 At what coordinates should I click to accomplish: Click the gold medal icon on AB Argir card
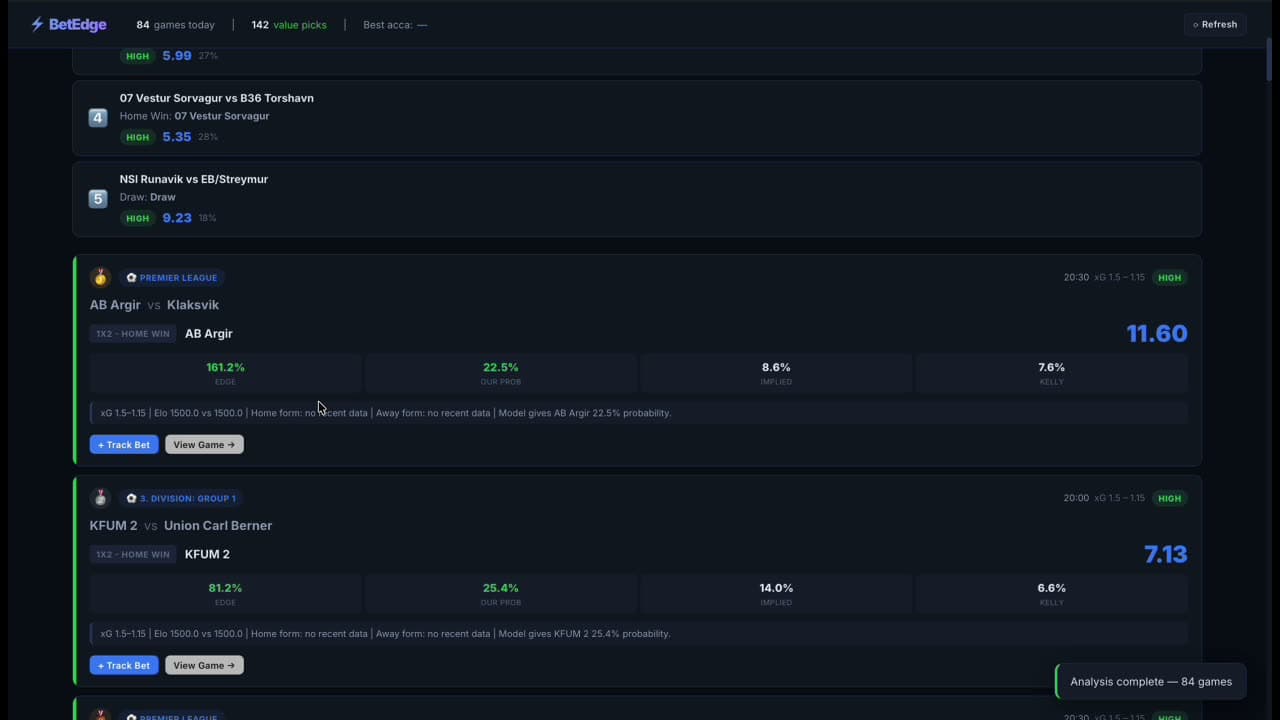pos(100,277)
